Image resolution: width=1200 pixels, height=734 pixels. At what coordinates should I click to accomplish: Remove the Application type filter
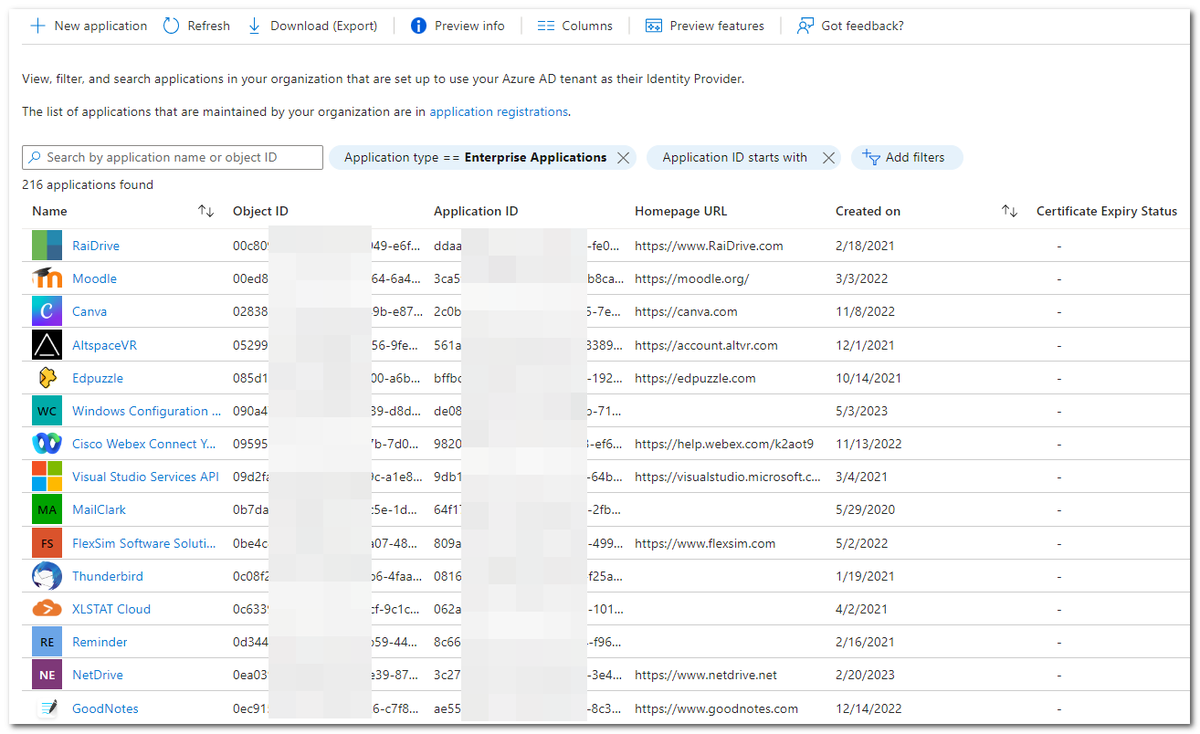point(623,158)
